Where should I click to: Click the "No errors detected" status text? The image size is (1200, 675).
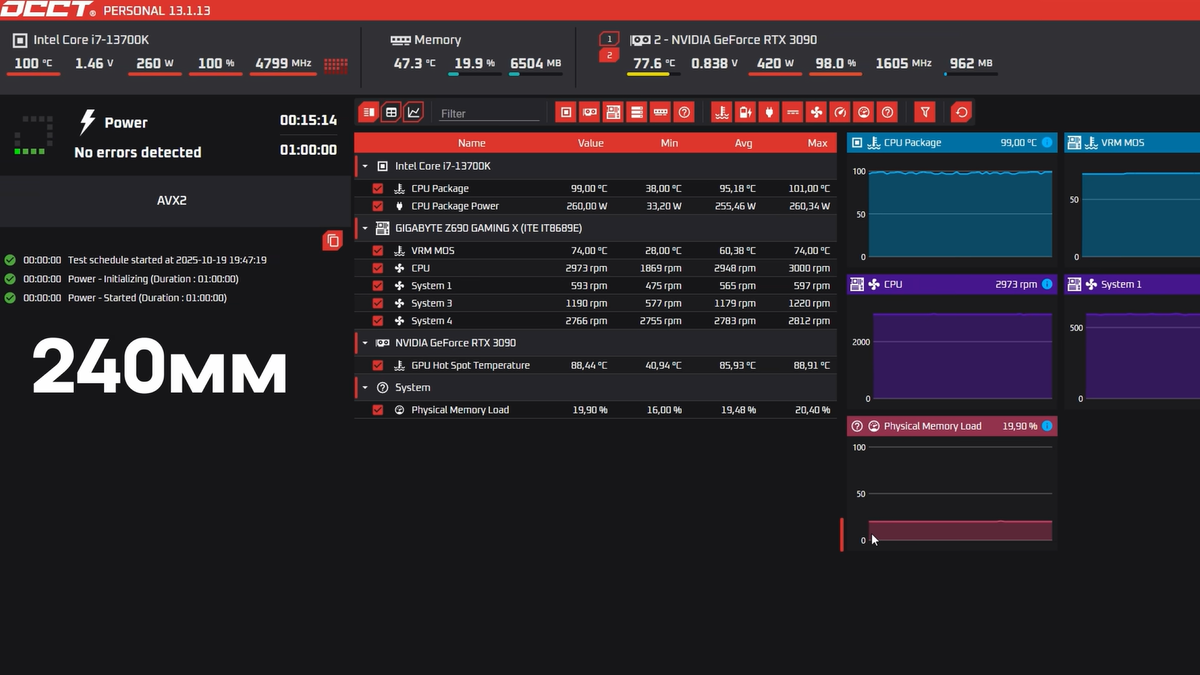pyautogui.click(x=138, y=152)
